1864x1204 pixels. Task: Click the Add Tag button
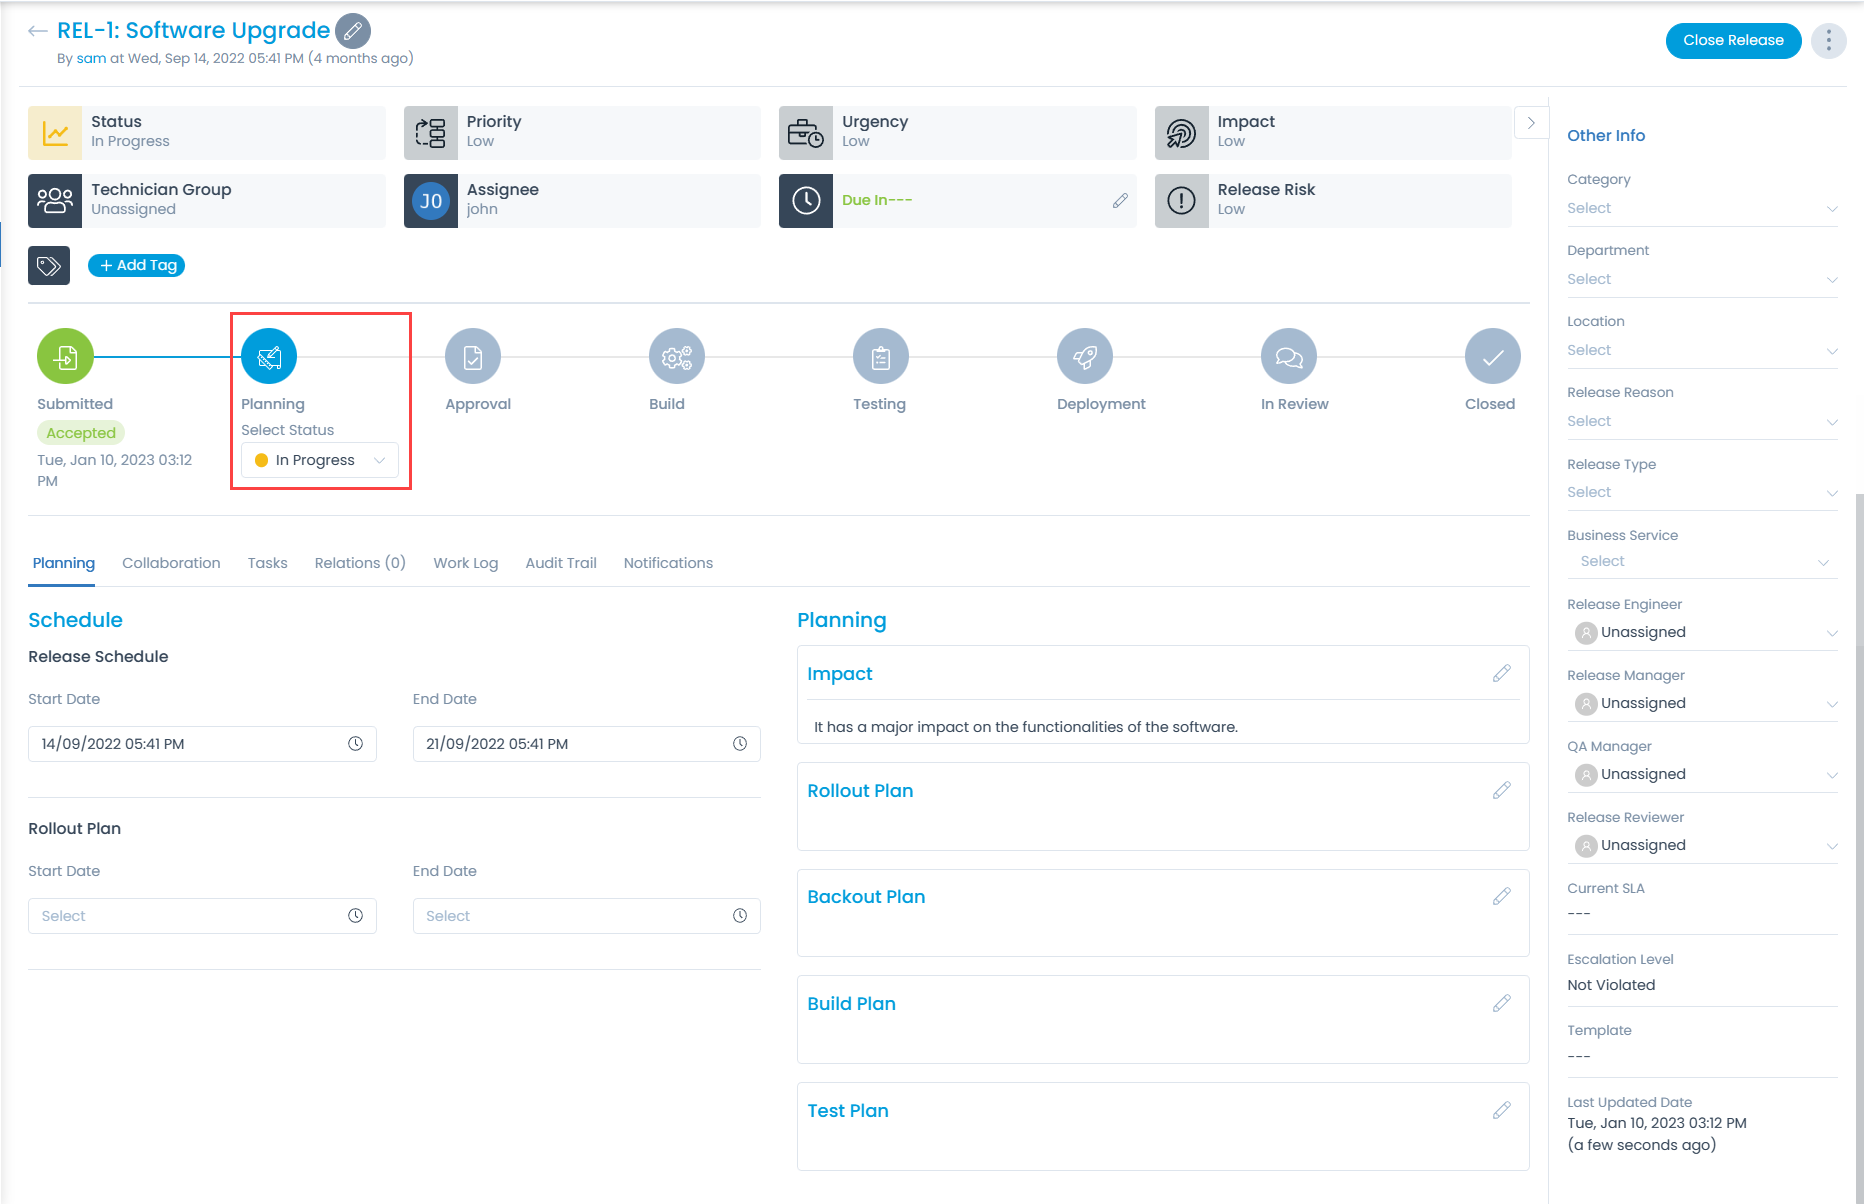click(137, 265)
